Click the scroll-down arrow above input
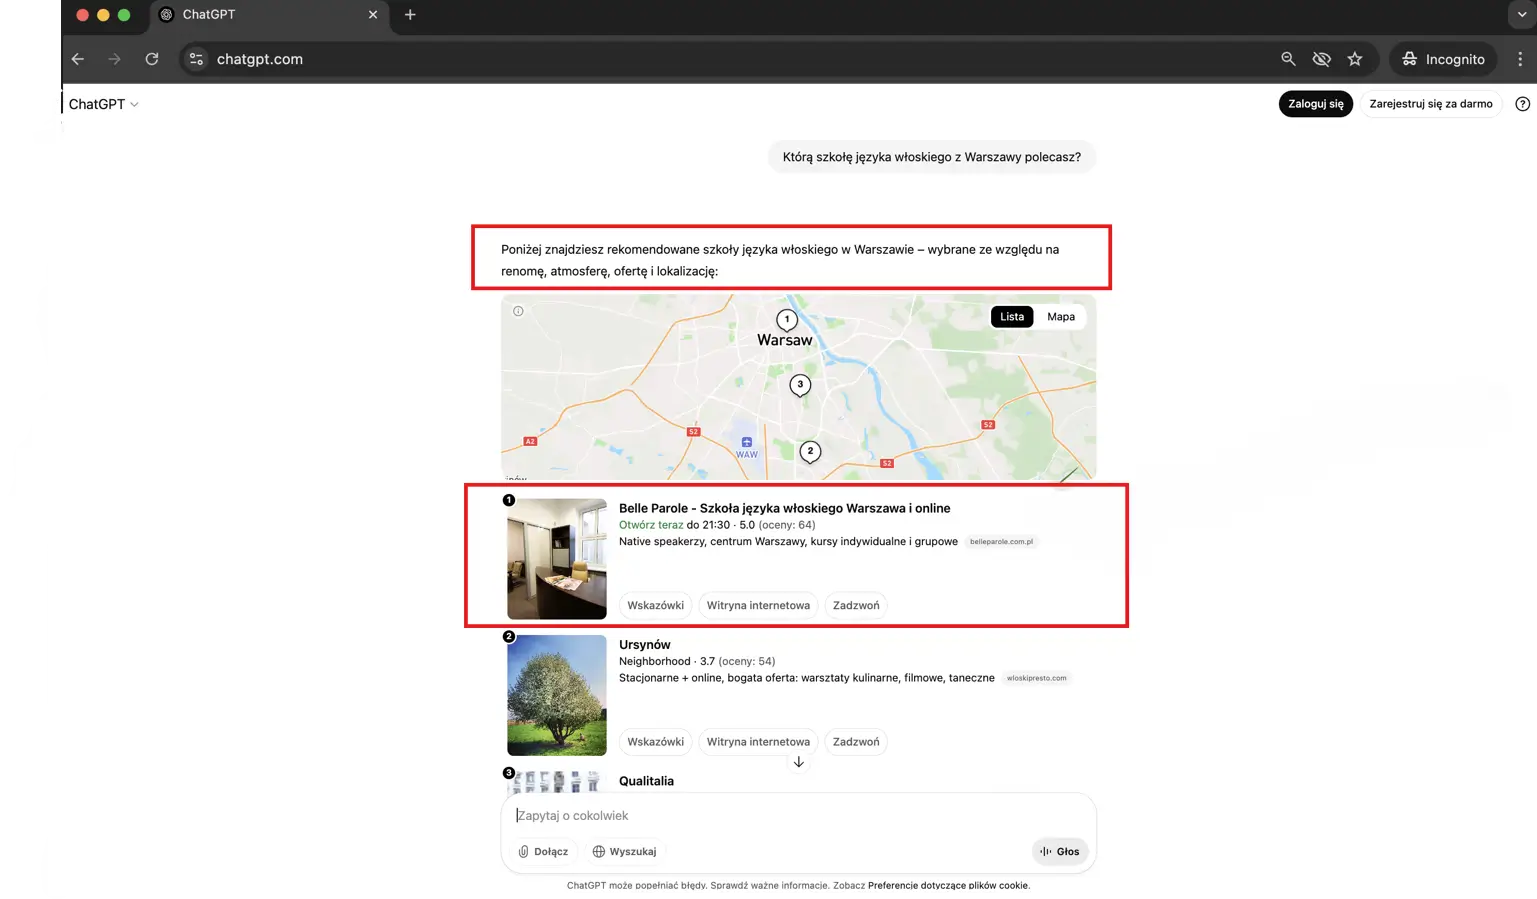1537x899 pixels. click(798, 762)
